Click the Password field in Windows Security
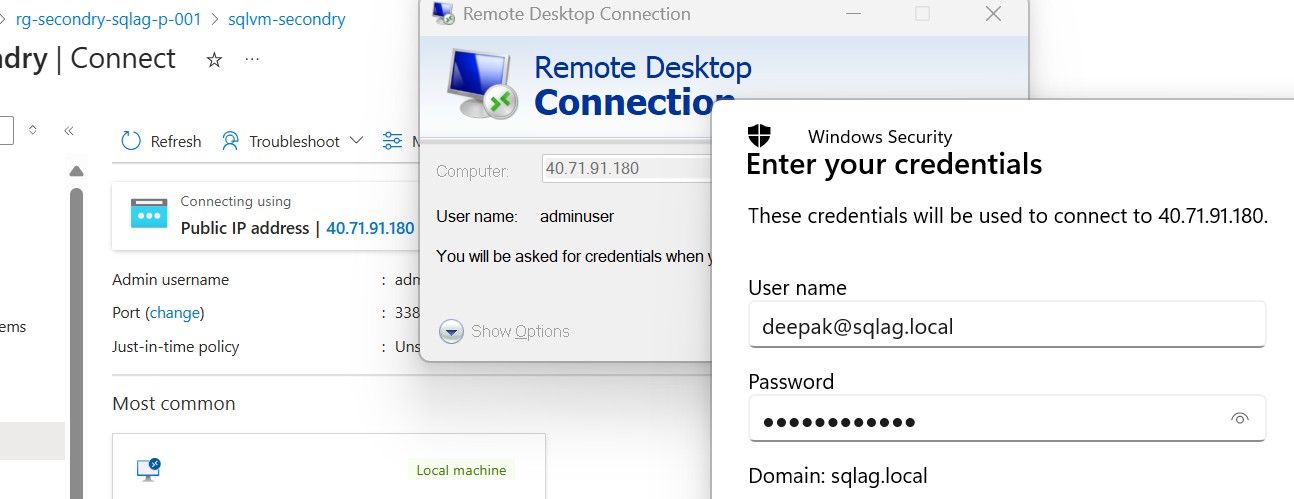Screen dimensions: 1294x499 pyautogui.click(x=1007, y=419)
